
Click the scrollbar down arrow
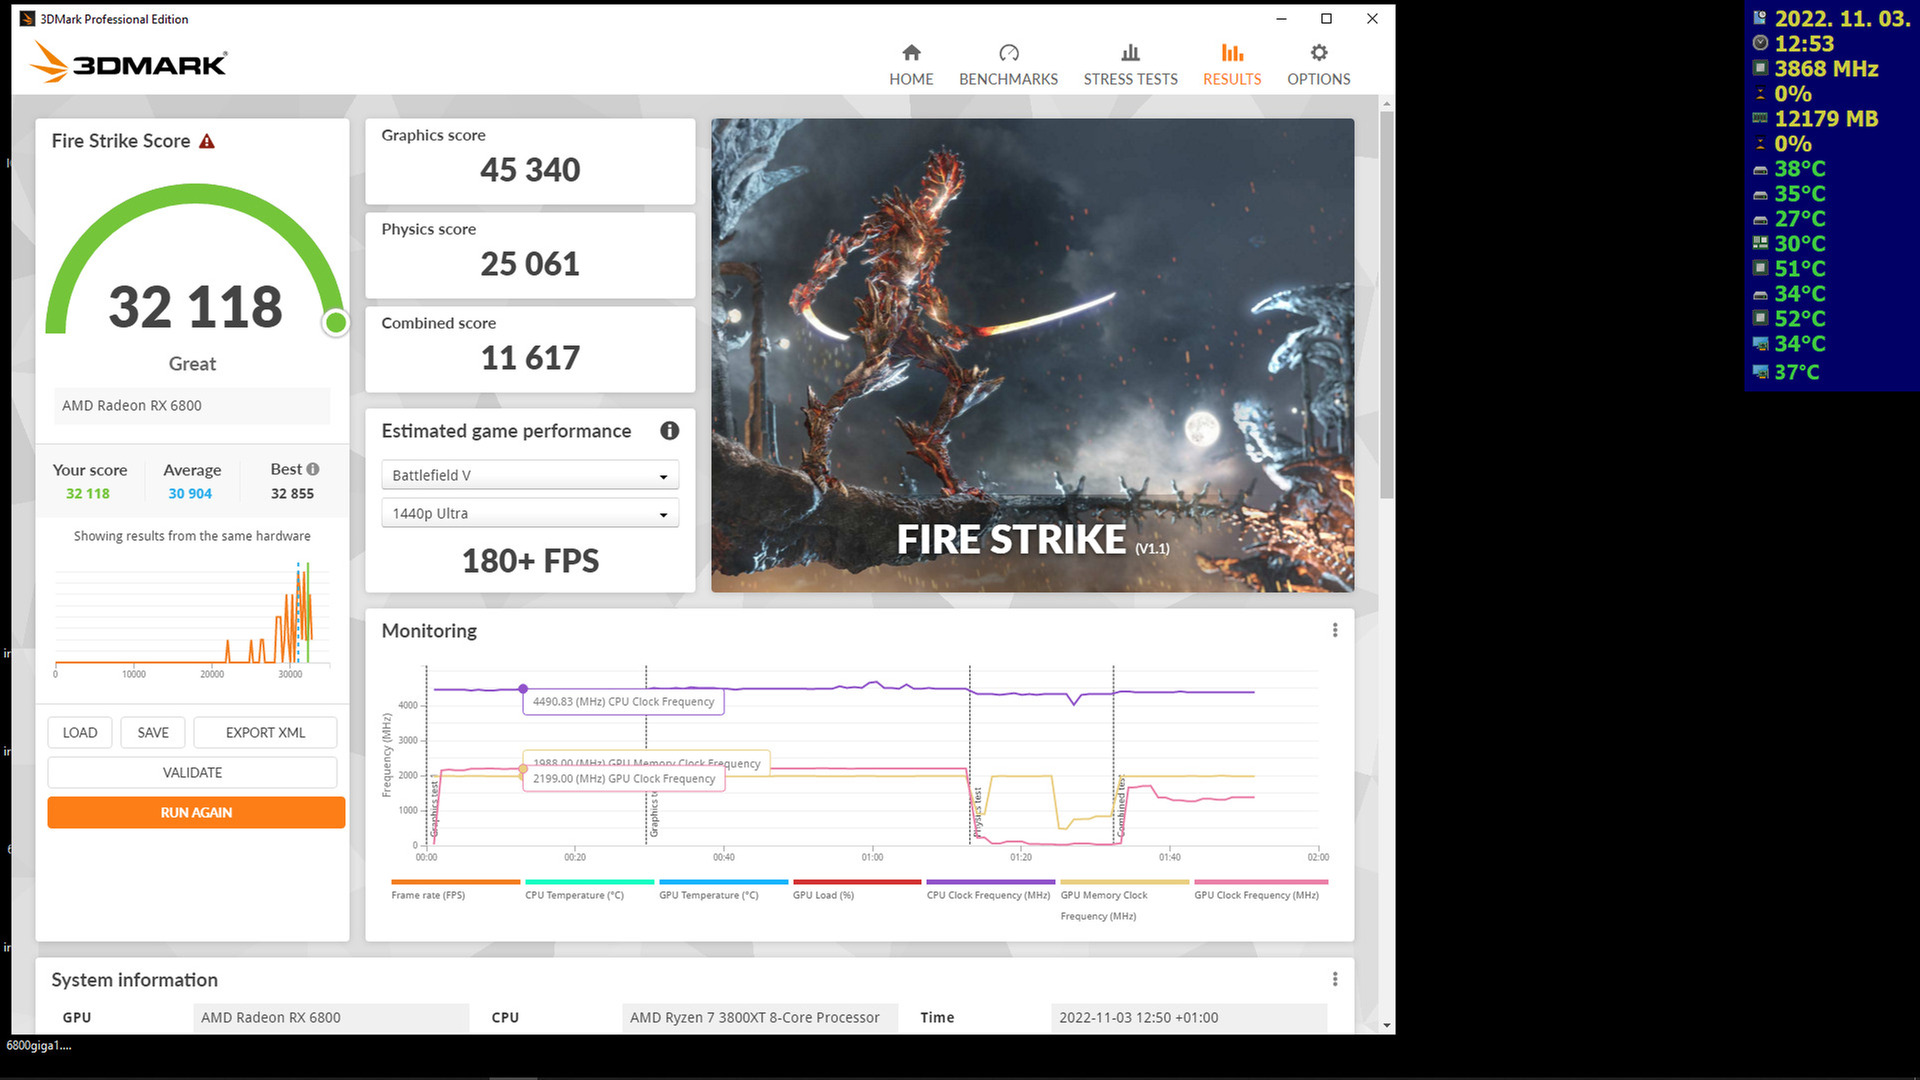click(1386, 1025)
